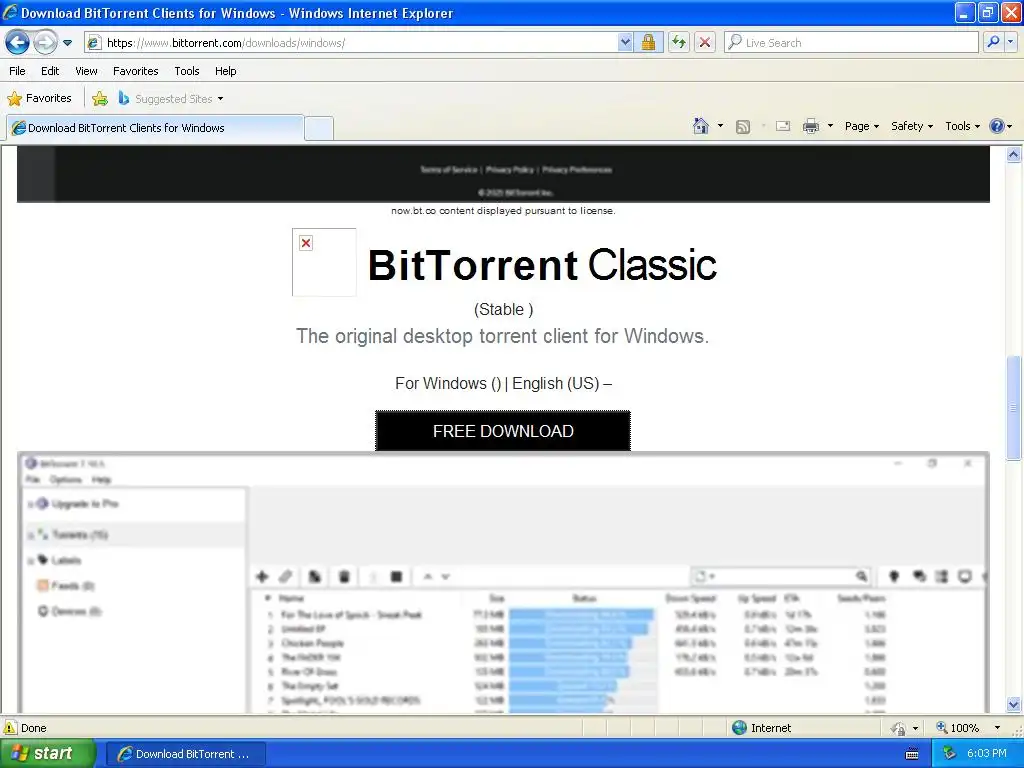Open the Windows start menu

(x=48, y=754)
